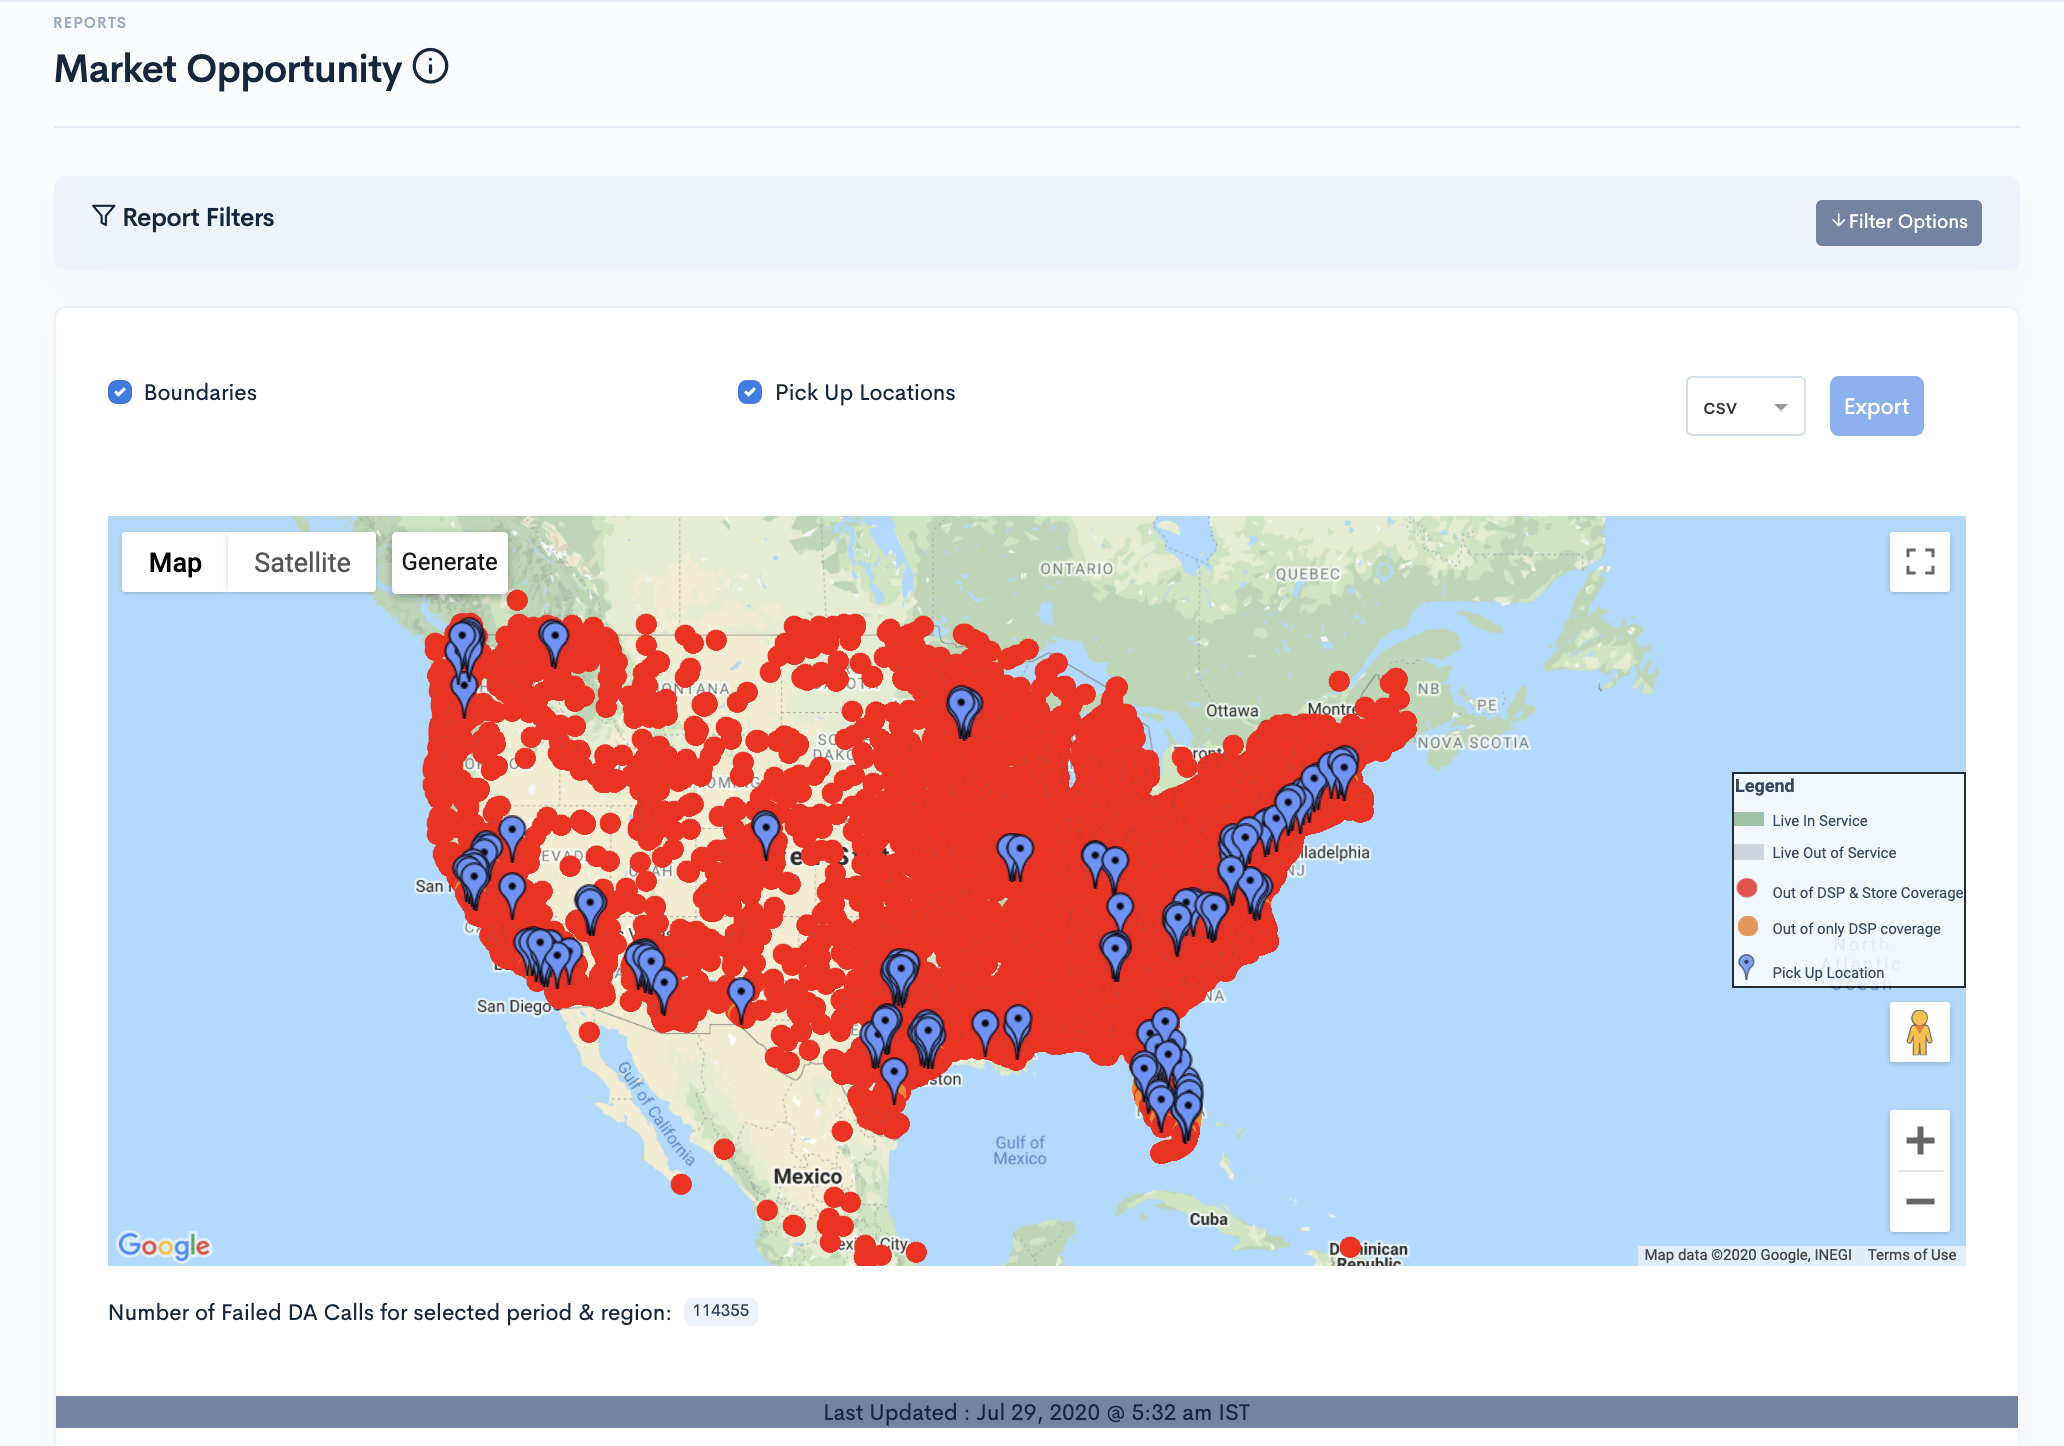Click the Google logo on map
The width and height of the screenshot is (2064, 1446).
pyautogui.click(x=164, y=1245)
